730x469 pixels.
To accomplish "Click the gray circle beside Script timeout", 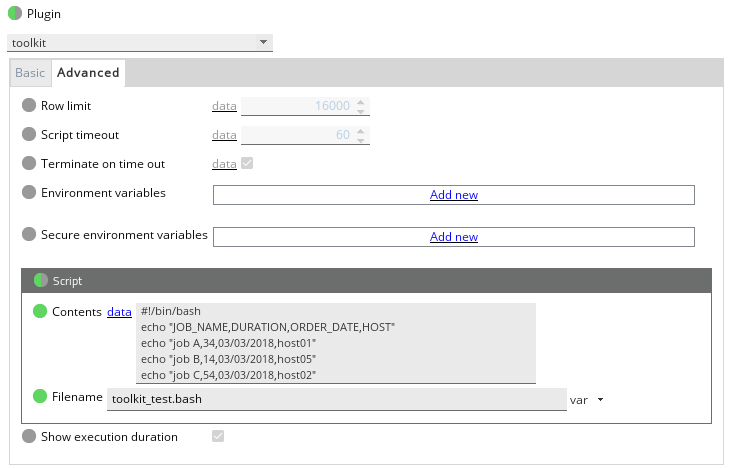I will click(x=29, y=134).
